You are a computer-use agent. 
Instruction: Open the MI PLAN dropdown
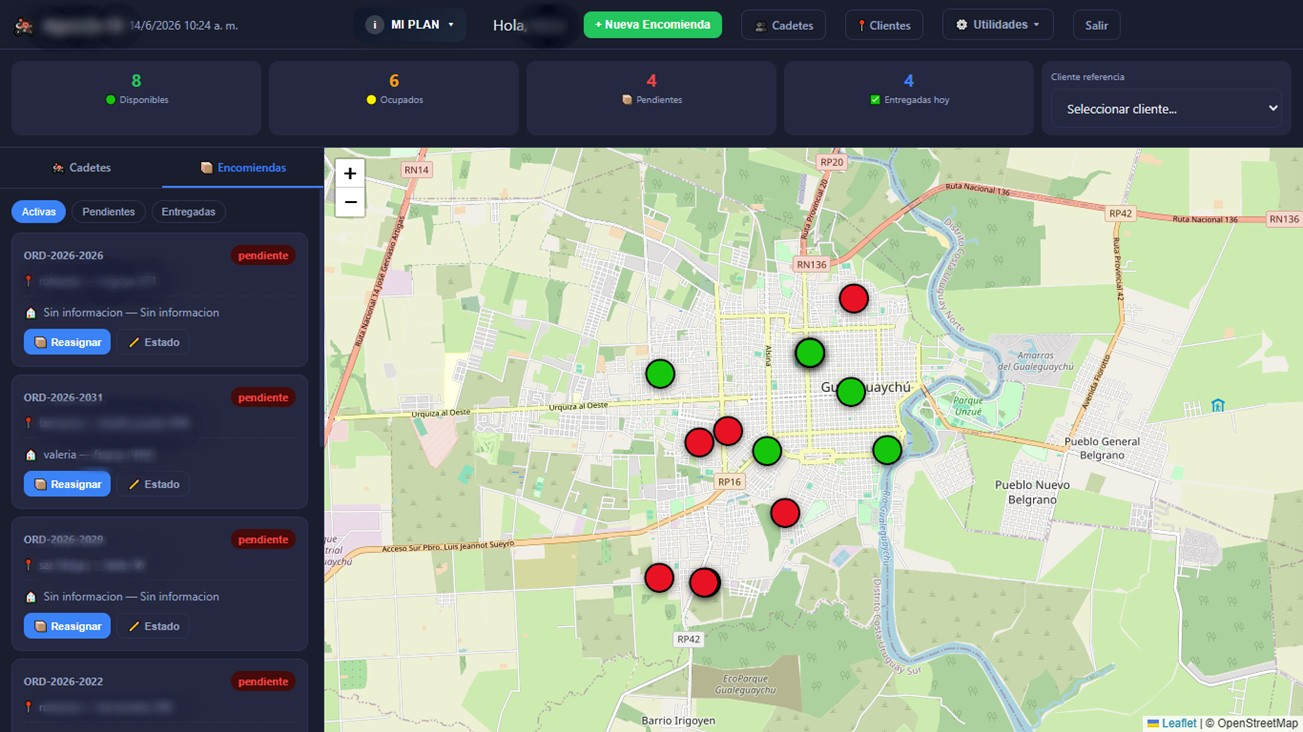410,25
